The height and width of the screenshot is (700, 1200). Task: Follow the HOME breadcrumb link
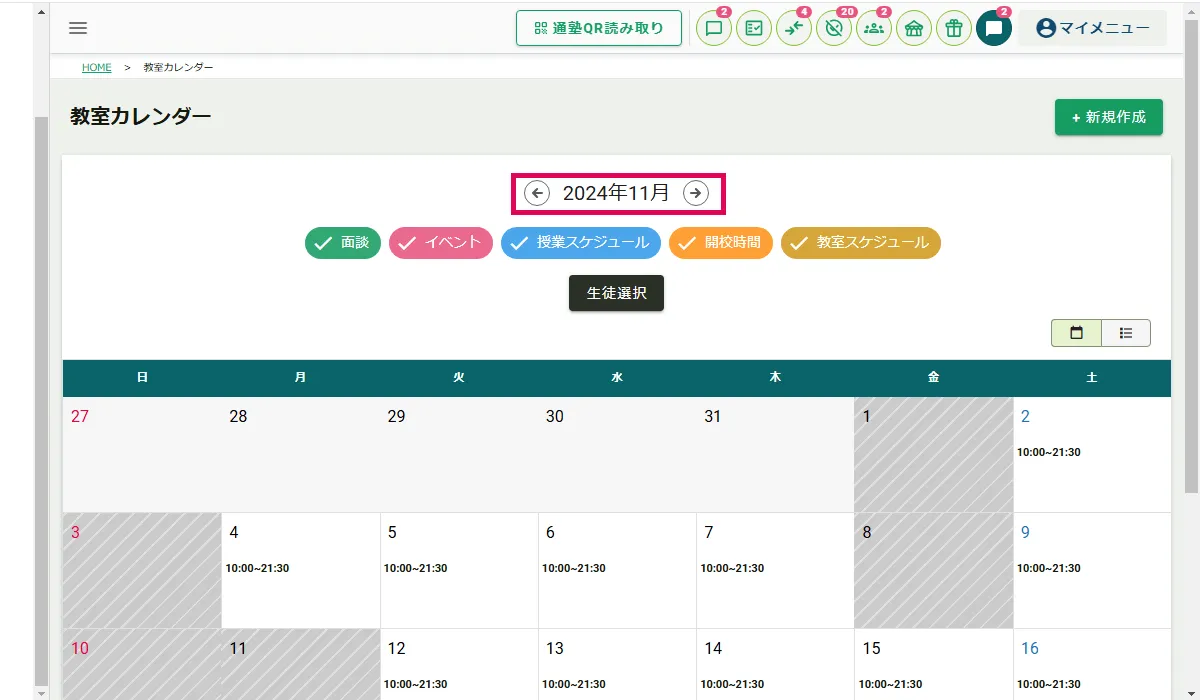(x=97, y=67)
